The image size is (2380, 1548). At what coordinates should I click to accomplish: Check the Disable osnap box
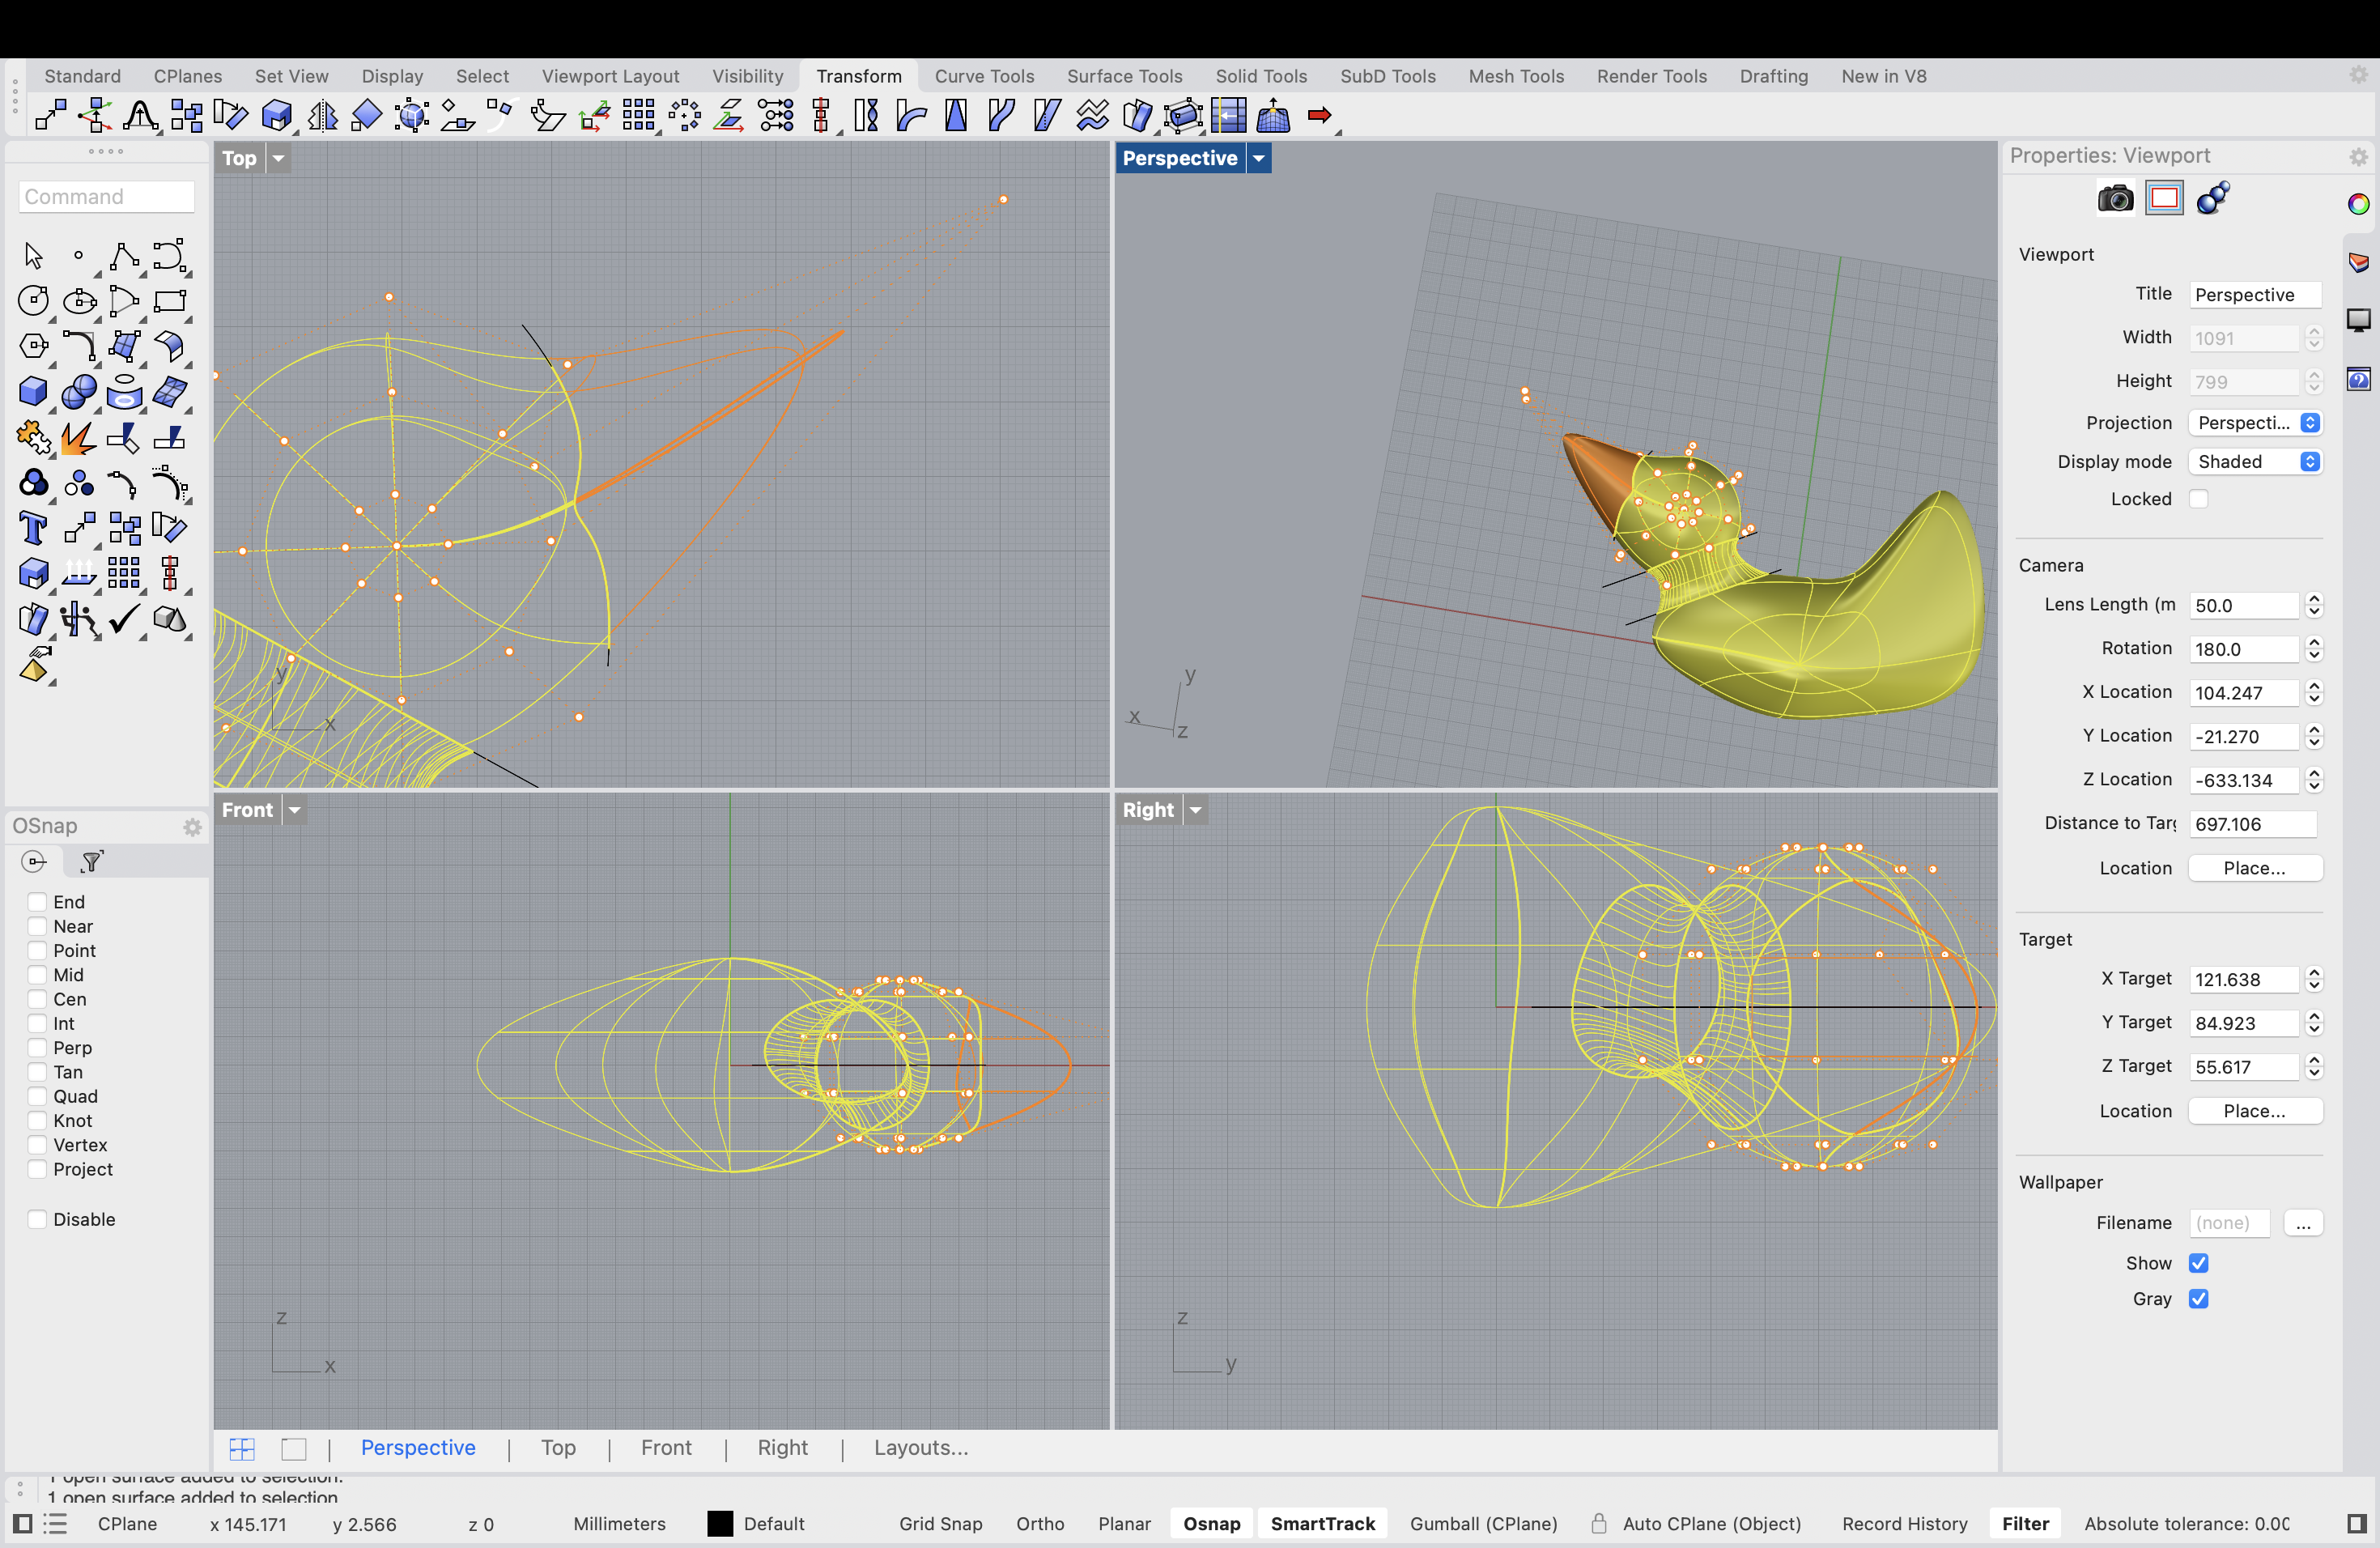click(38, 1219)
